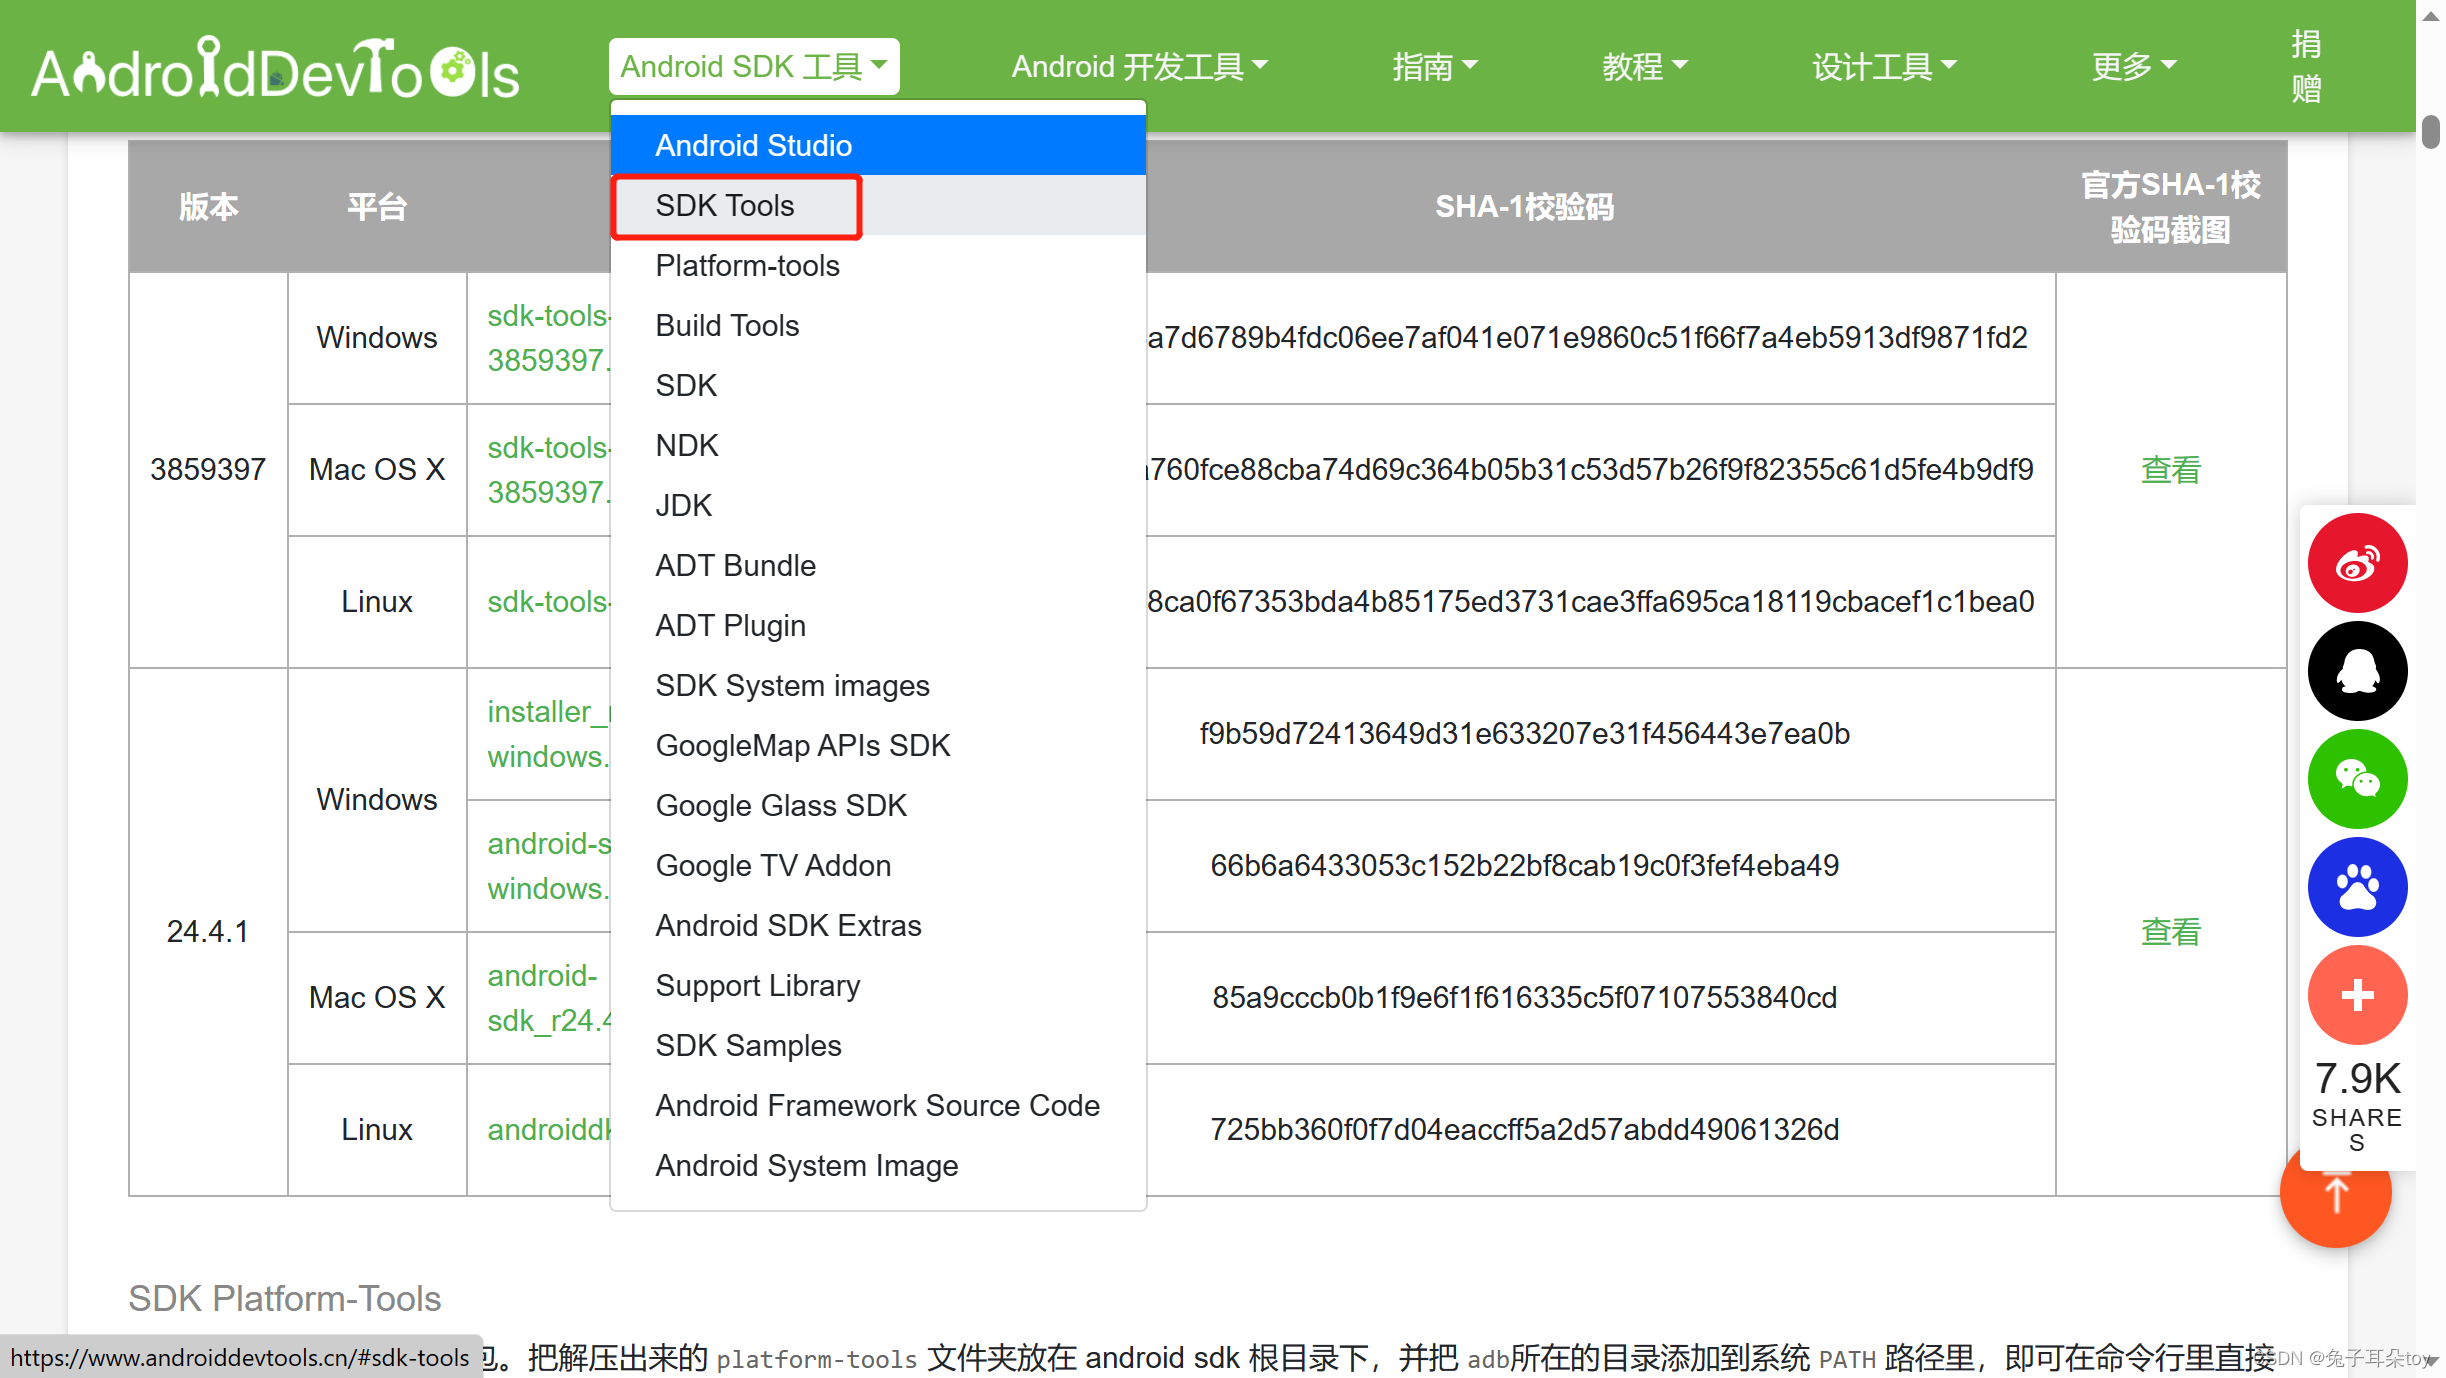Click the orange back-to-top arrow button
This screenshot has height=1378, width=2446.
coord(2336,1196)
